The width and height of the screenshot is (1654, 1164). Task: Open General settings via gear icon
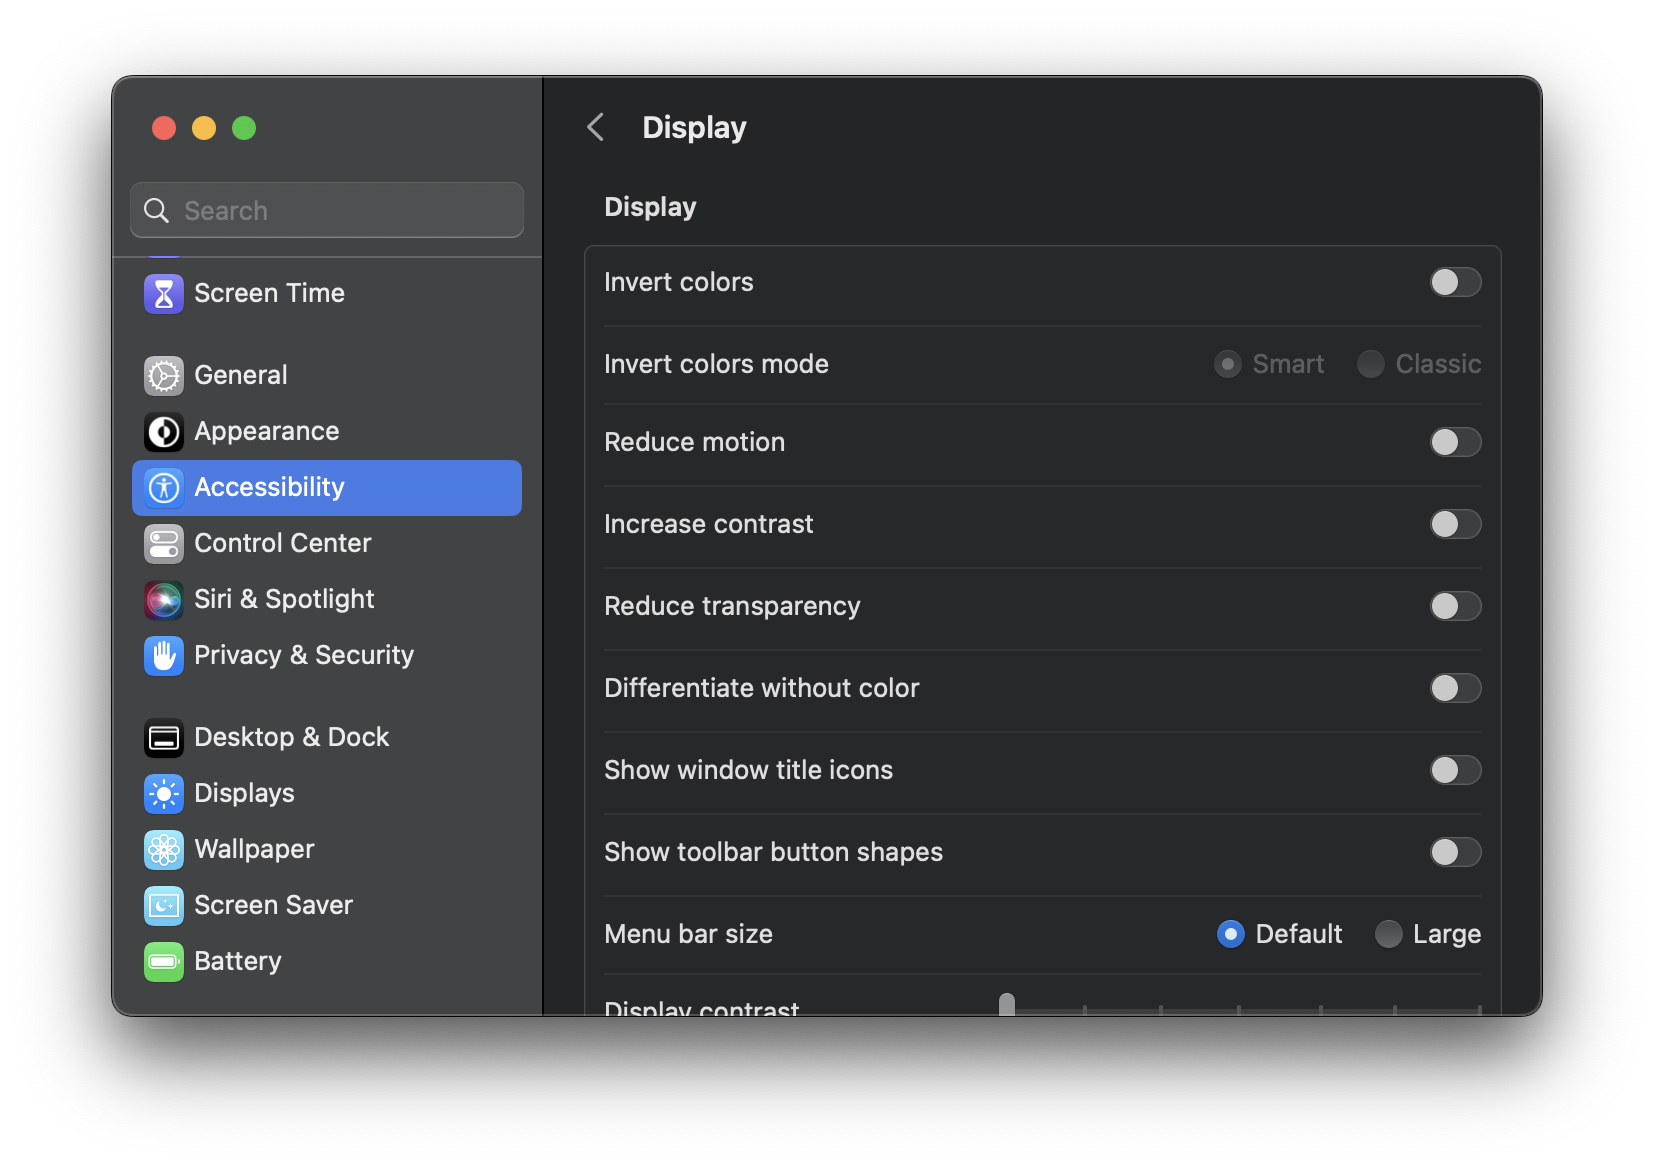(164, 376)
